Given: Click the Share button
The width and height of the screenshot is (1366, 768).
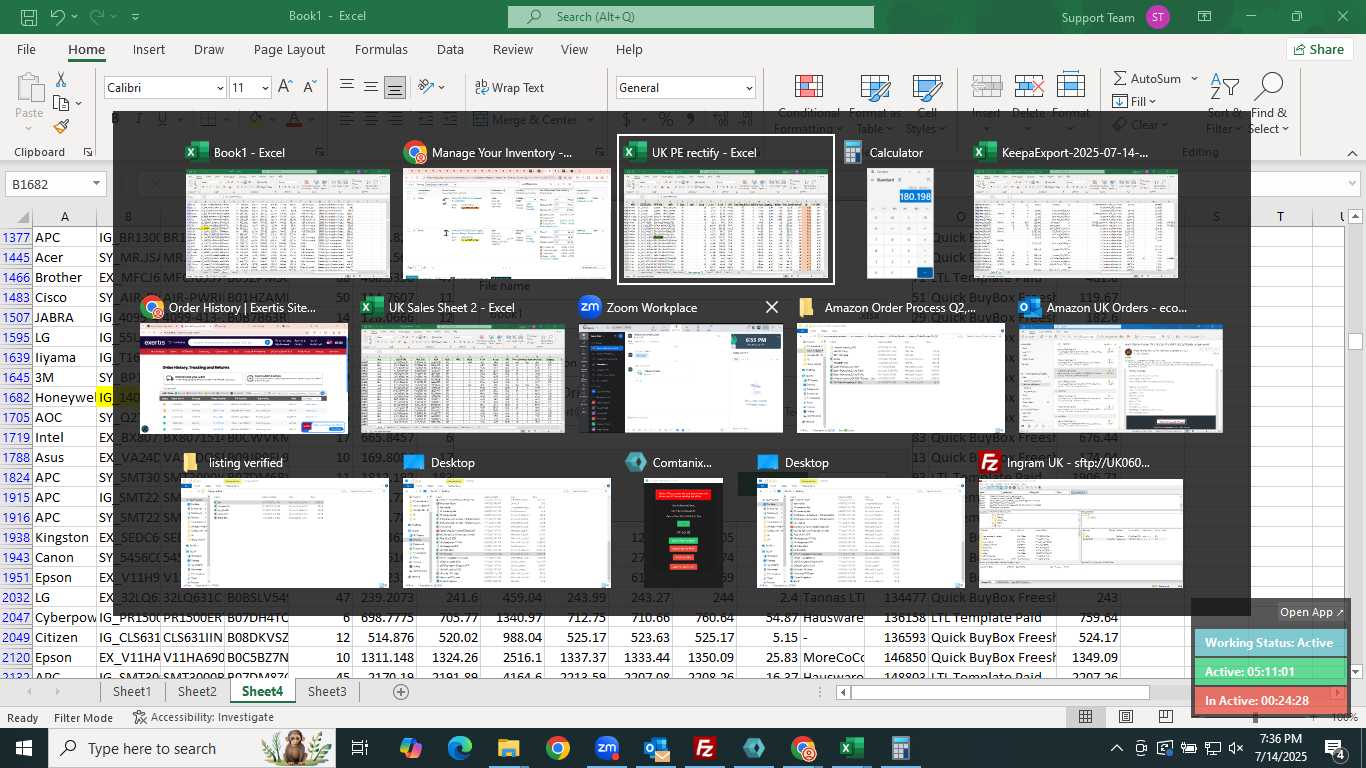Looking at the screenshot, I should (1318, 49).
